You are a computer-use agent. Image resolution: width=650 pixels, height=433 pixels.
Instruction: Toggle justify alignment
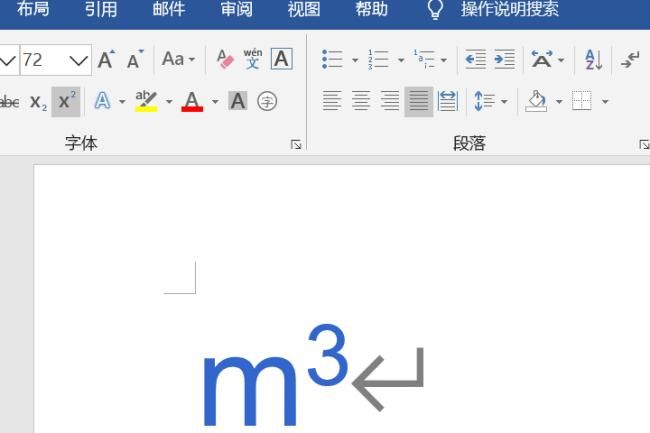[x=419, y=102]
